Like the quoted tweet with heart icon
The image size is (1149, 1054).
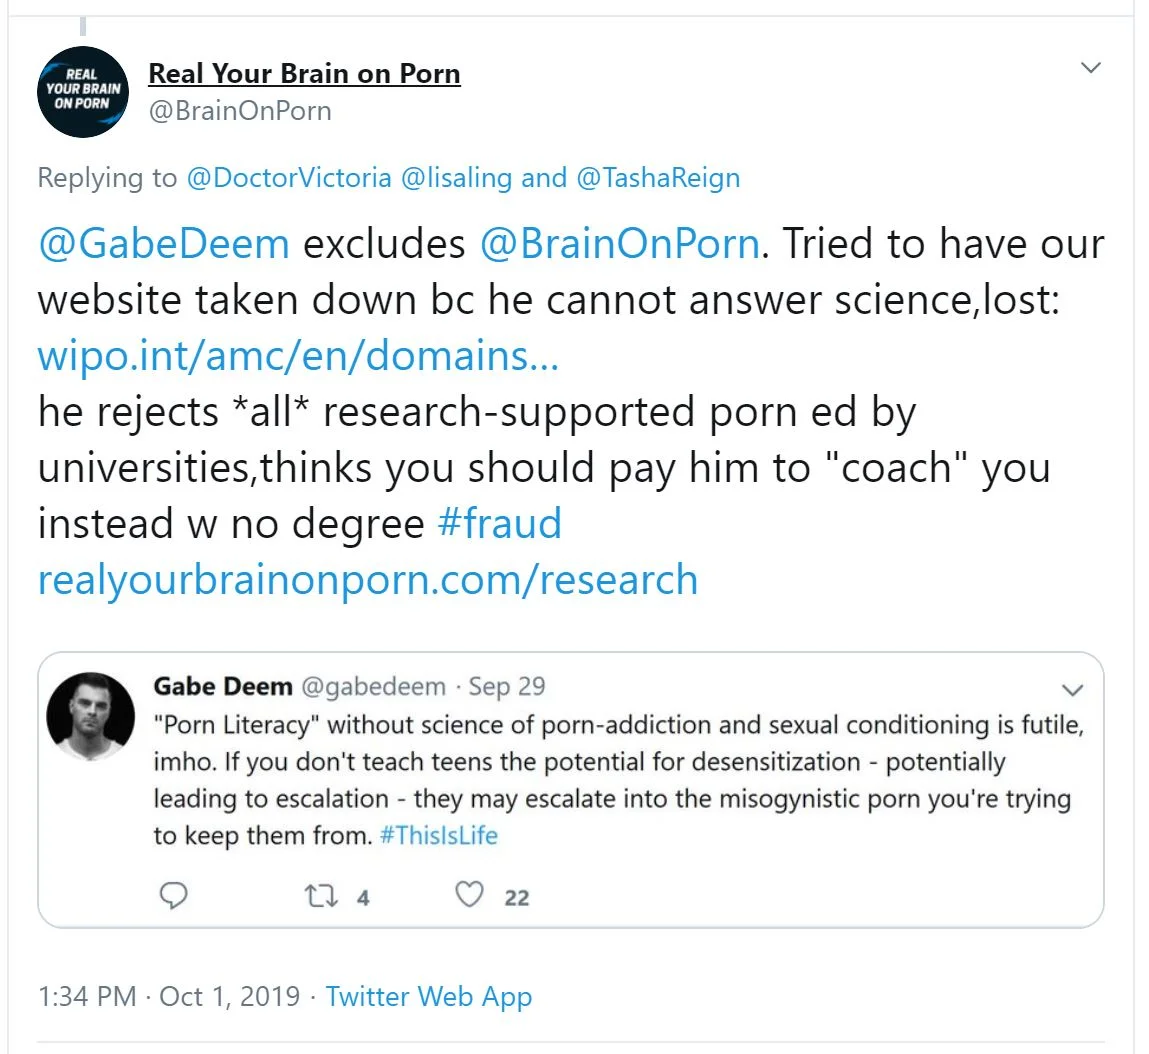coord(470,896)
